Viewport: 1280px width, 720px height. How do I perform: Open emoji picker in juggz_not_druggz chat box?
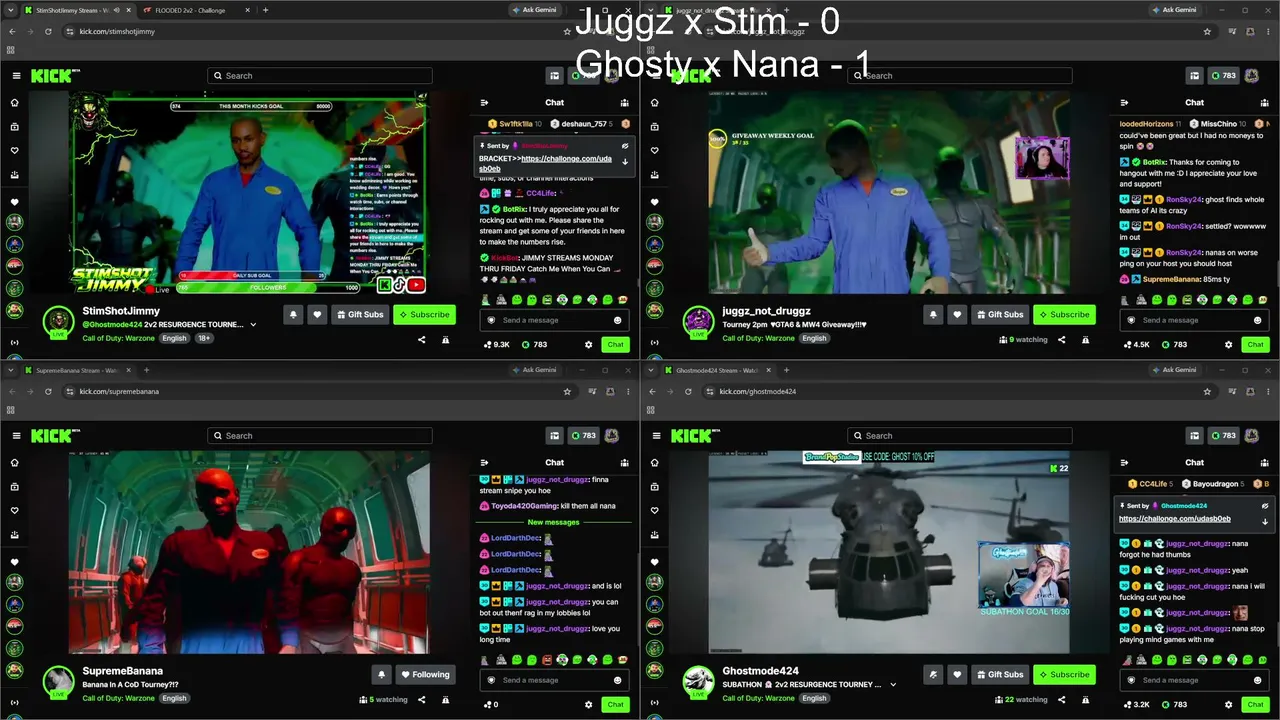[1257, 320]
